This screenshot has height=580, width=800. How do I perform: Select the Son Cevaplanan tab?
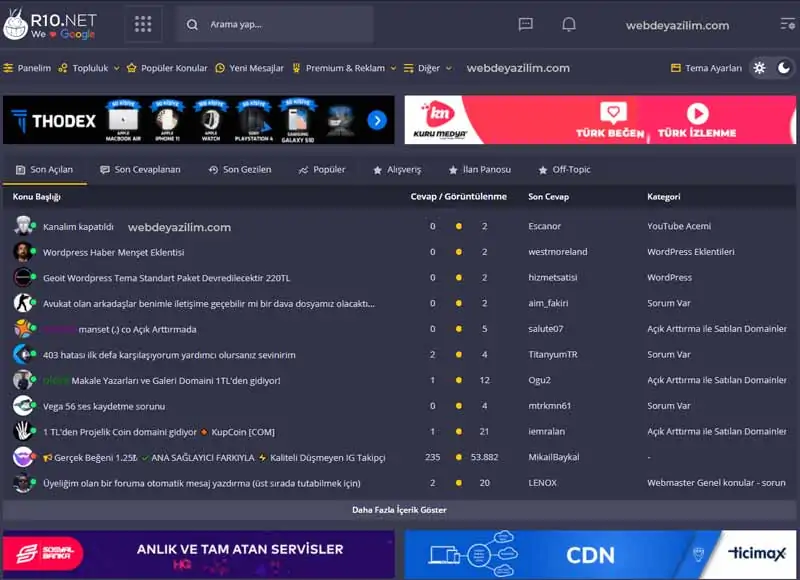(x=140, y=170)
